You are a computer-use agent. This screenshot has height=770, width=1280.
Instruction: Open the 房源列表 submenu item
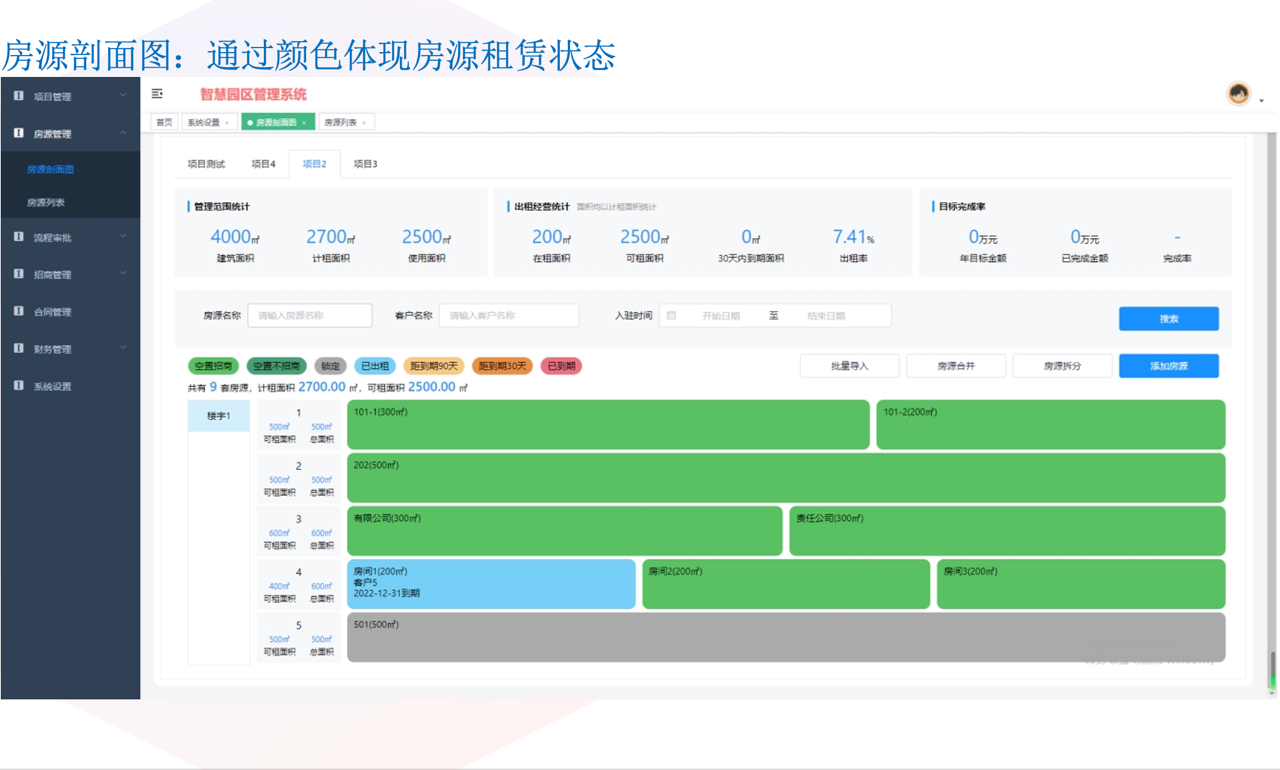coord(70,203)
